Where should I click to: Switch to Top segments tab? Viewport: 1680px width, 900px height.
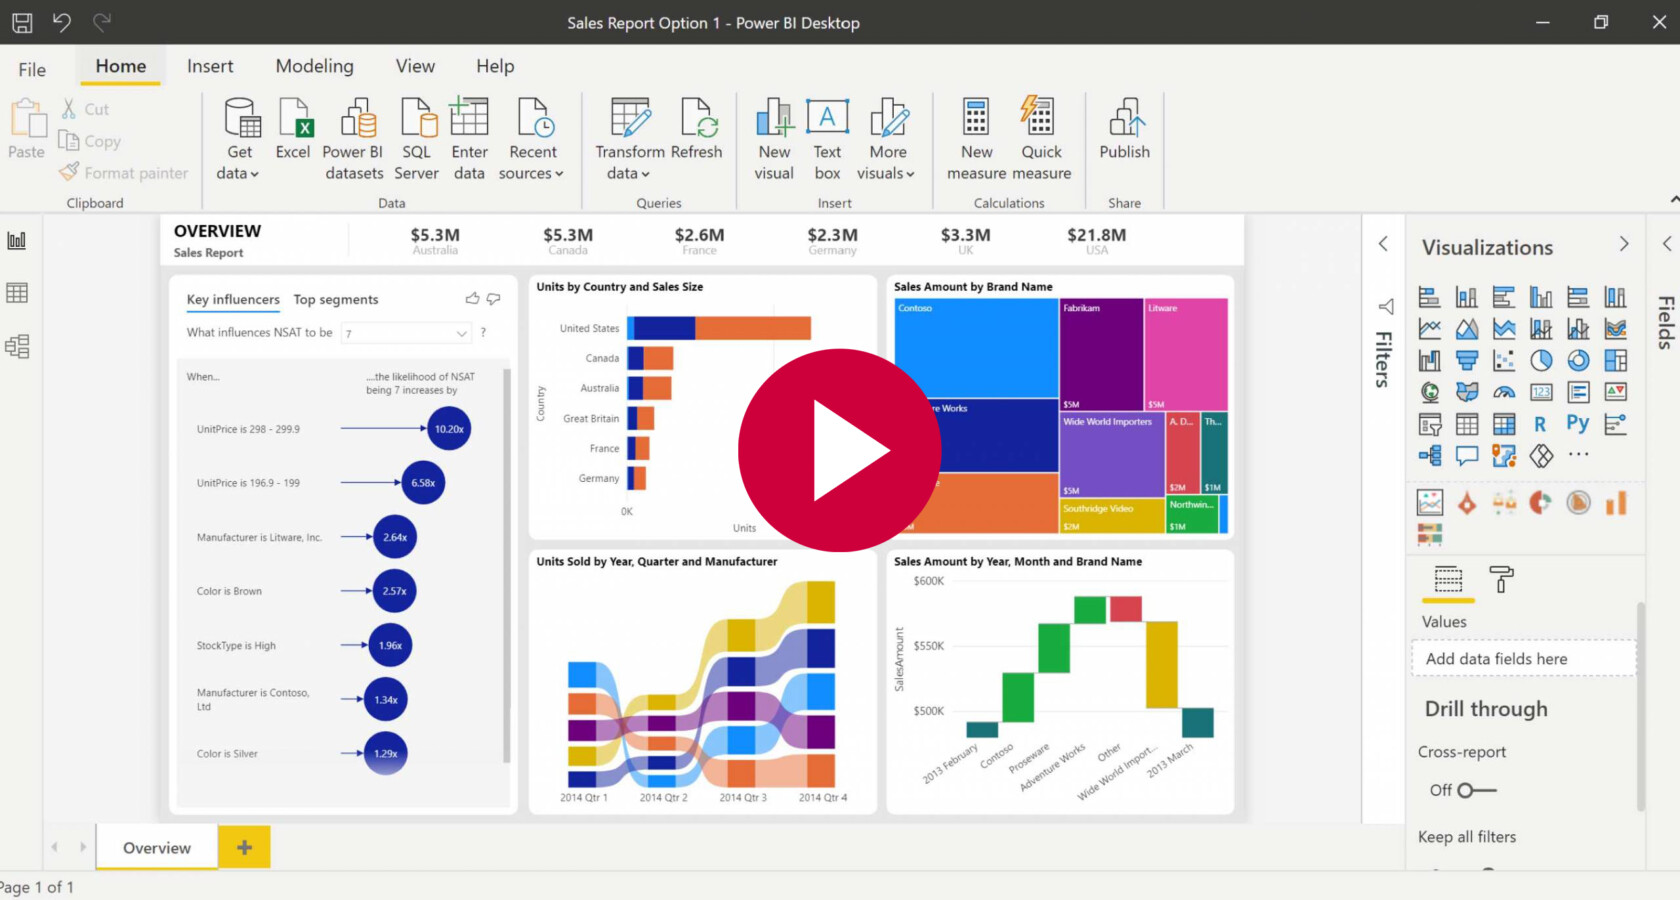coord(336,299)
